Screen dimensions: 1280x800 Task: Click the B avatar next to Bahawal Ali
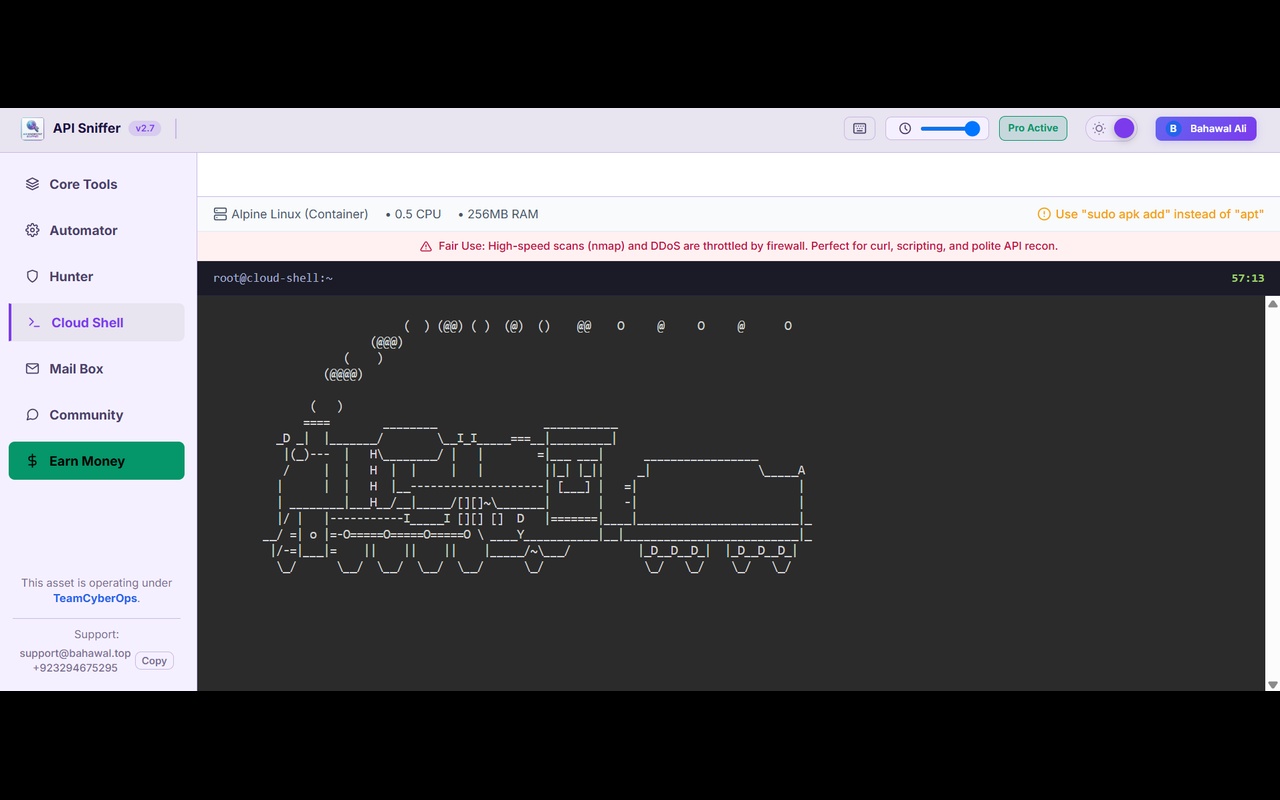(x=1173, y=128)
